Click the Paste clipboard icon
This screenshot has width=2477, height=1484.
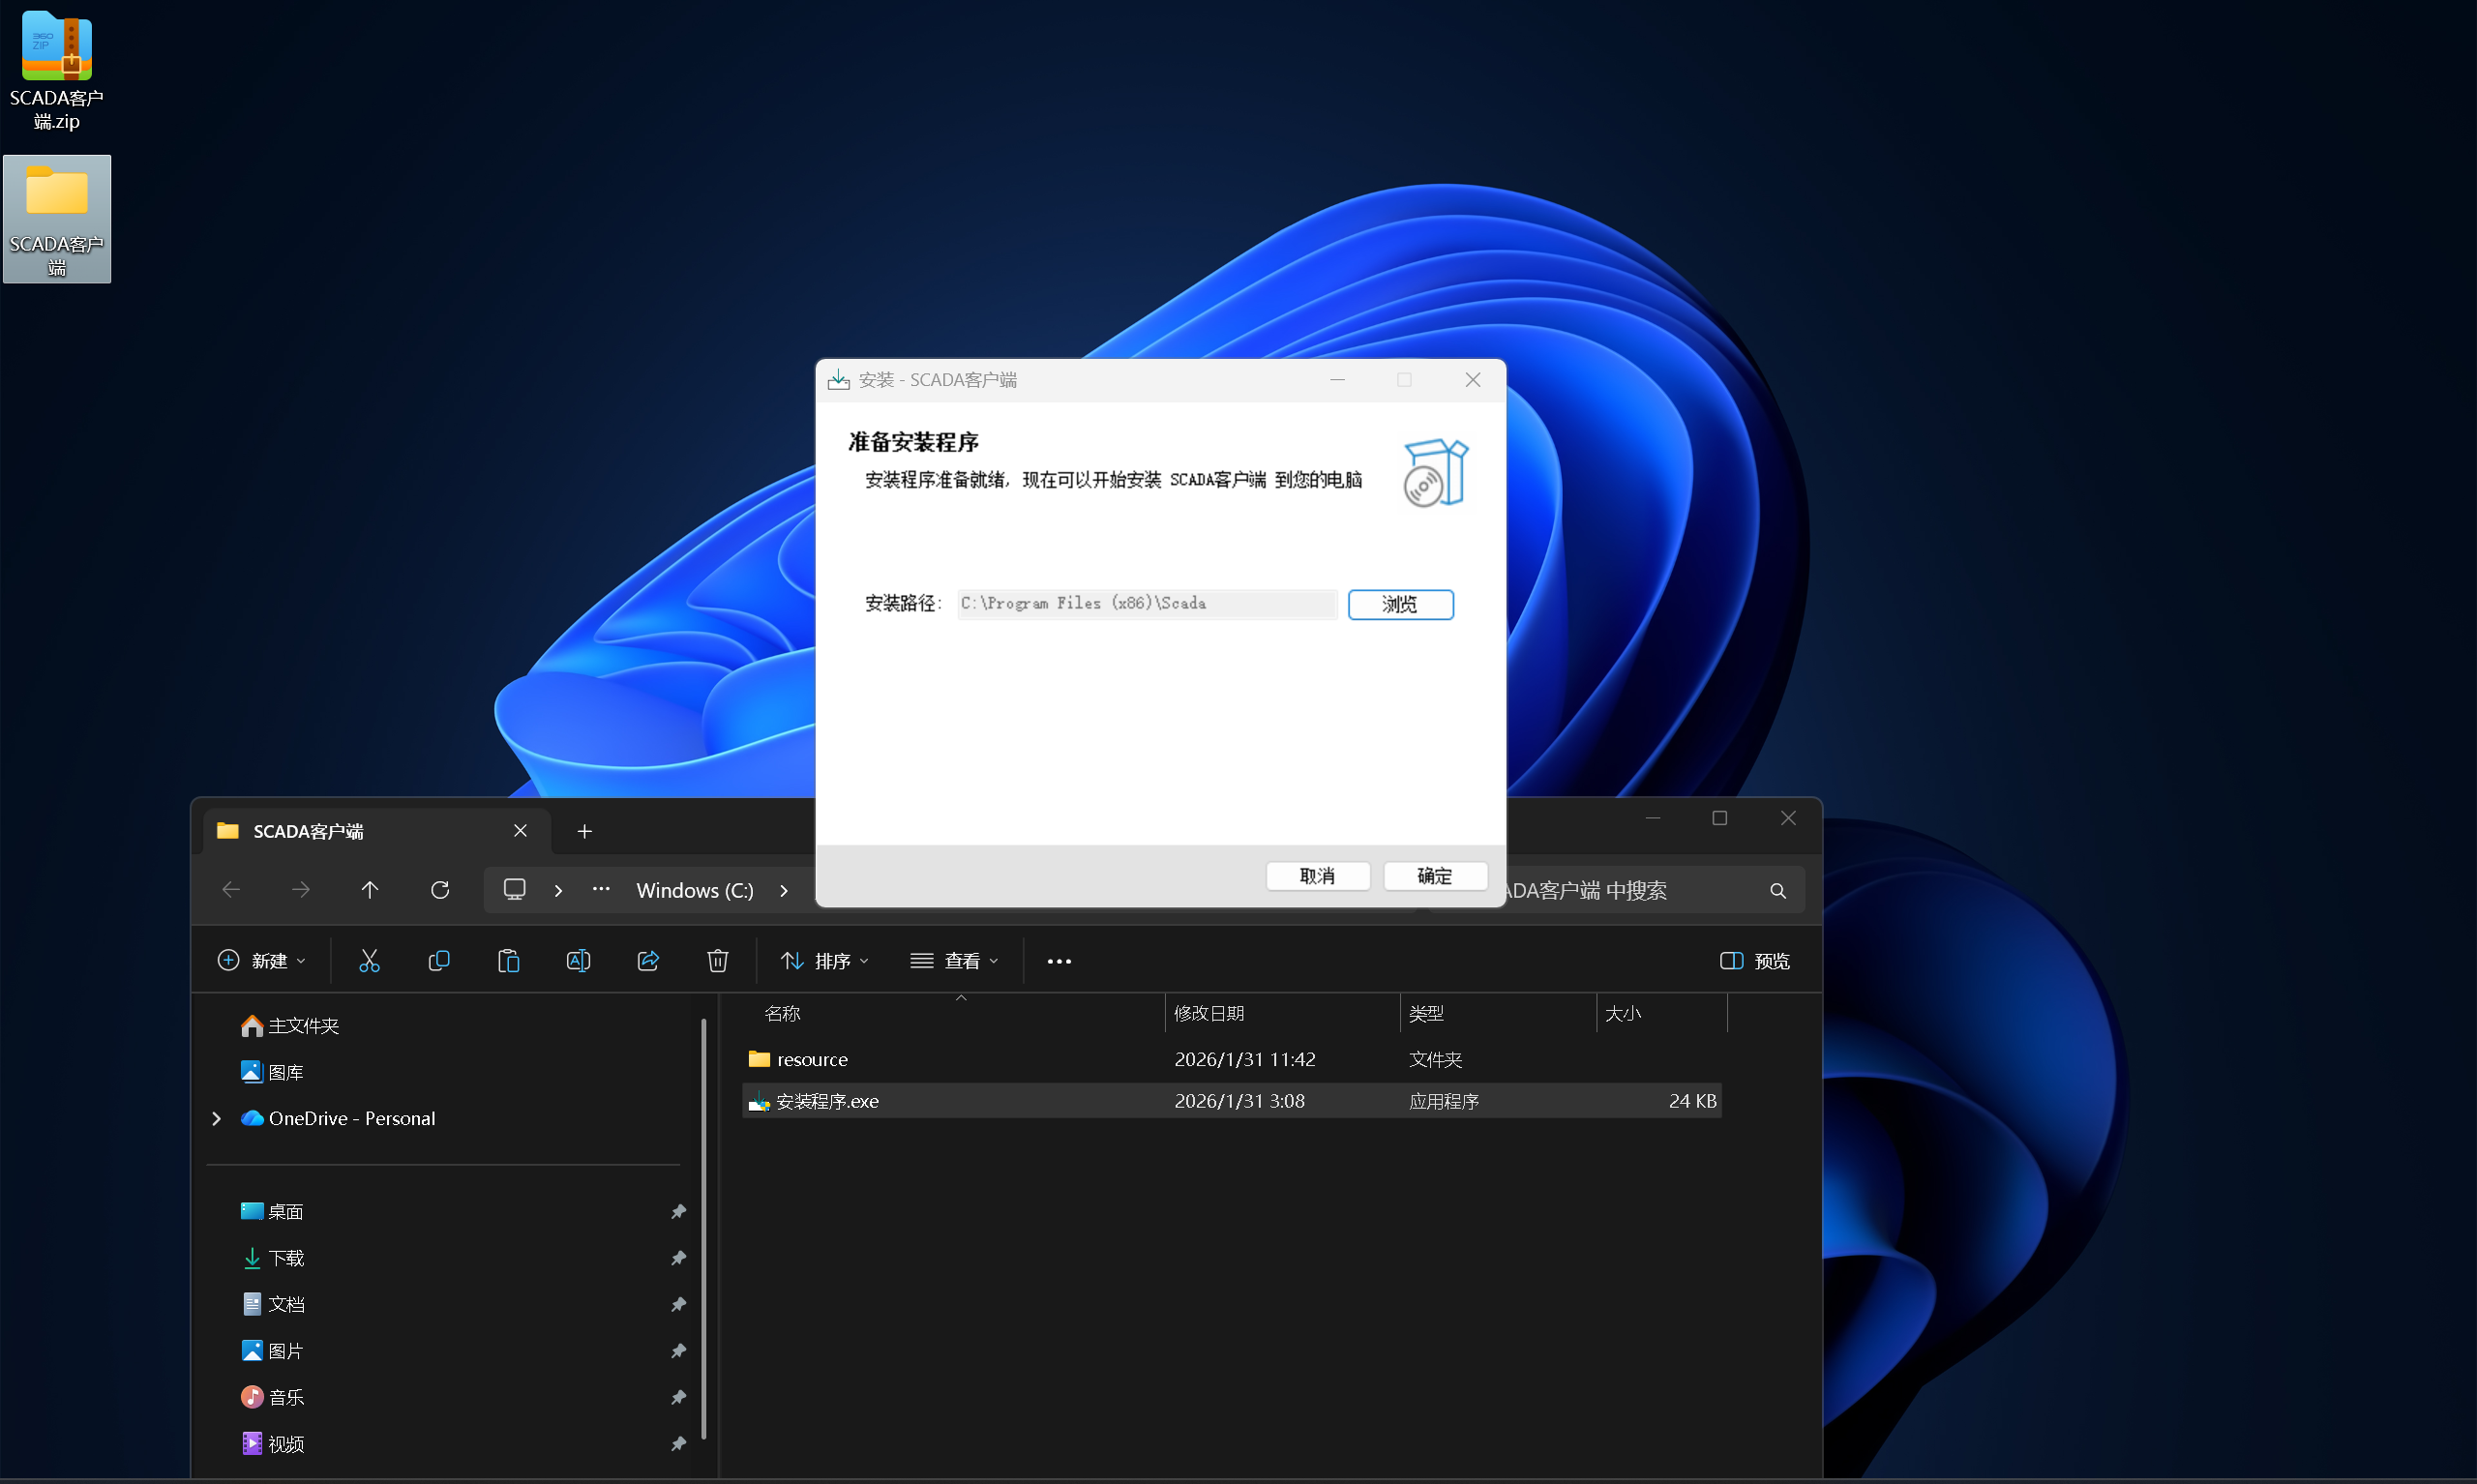(508, 961)
